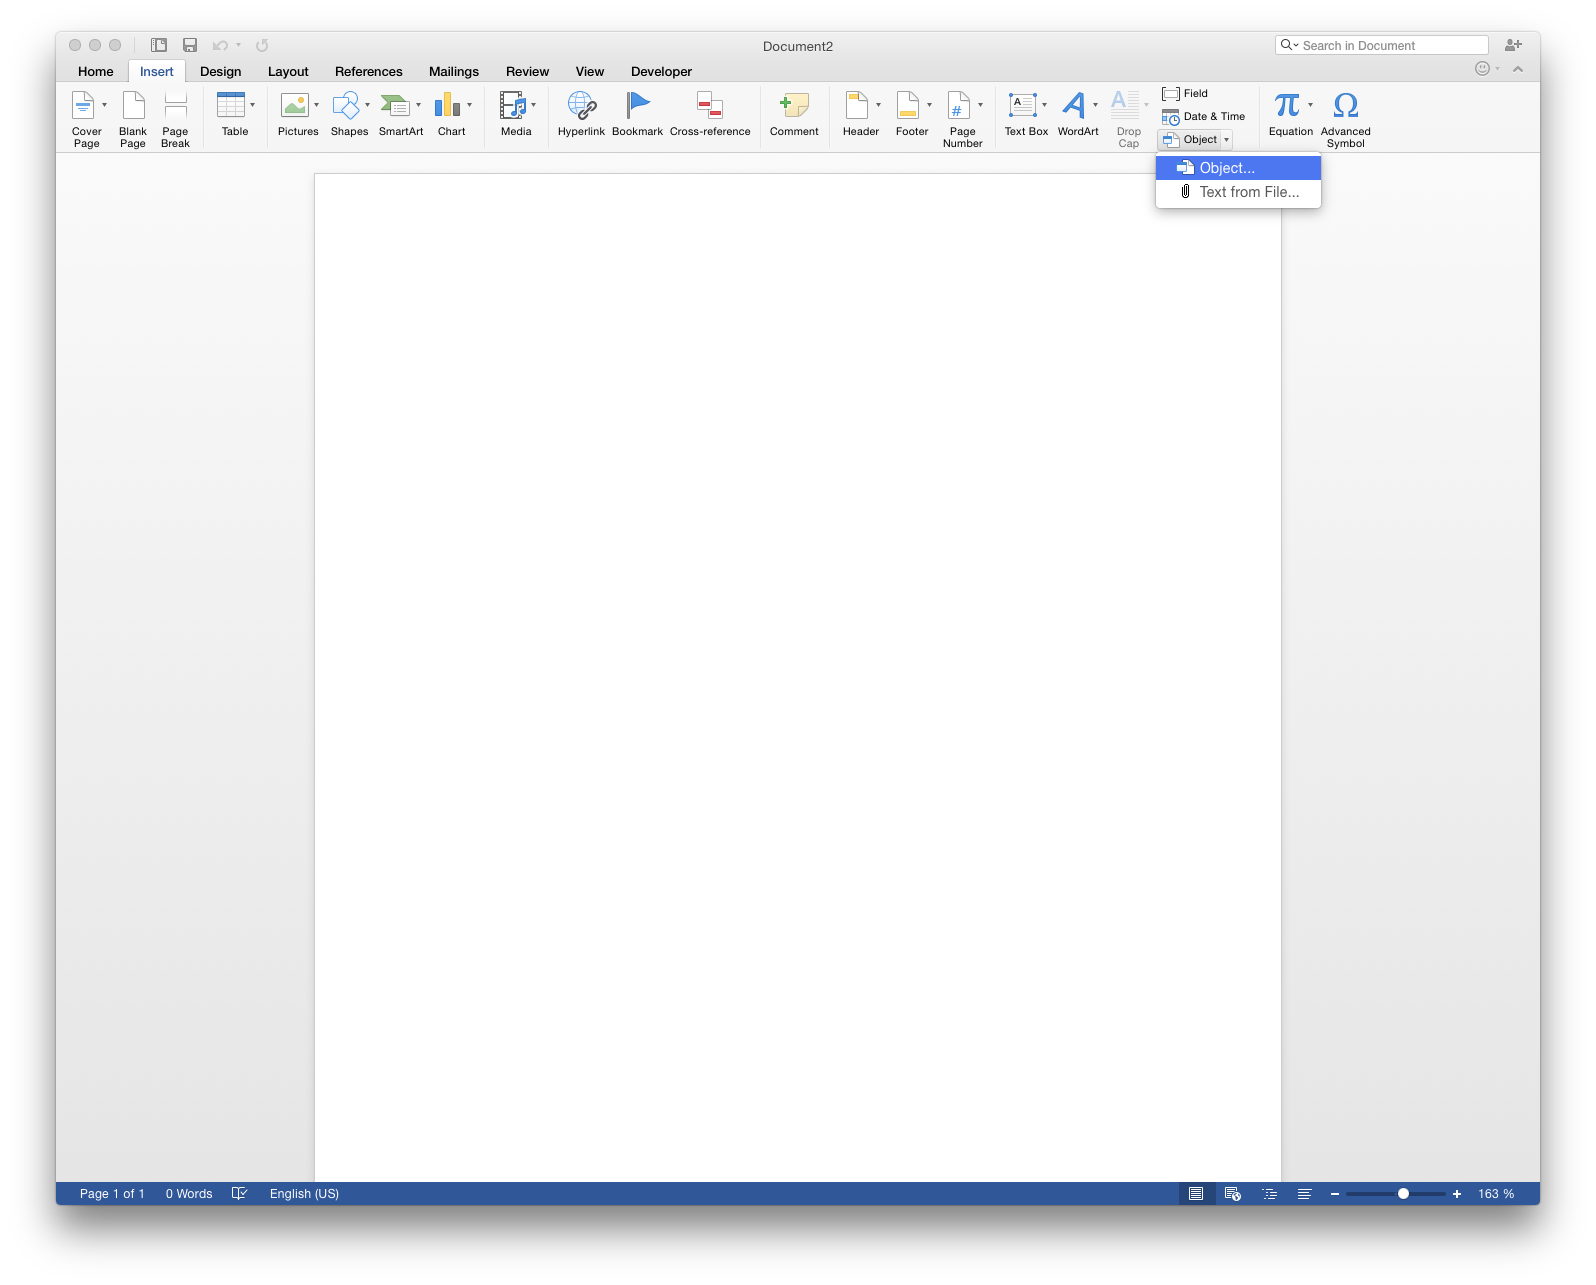
Task: Click the Footer icon
Action: [x=908, y=105]
